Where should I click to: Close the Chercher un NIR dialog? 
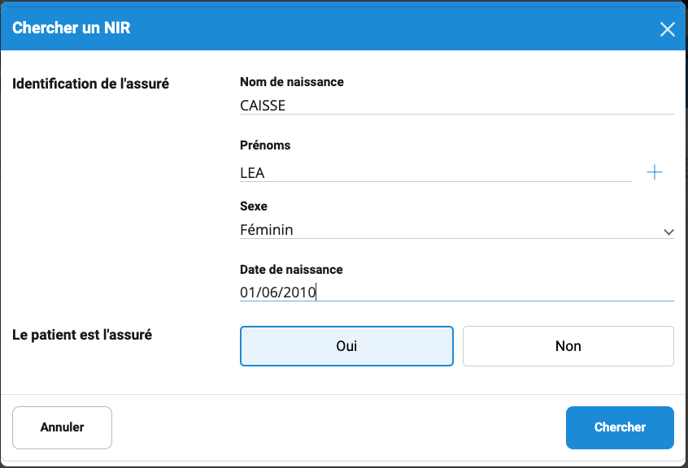point(667,29)
